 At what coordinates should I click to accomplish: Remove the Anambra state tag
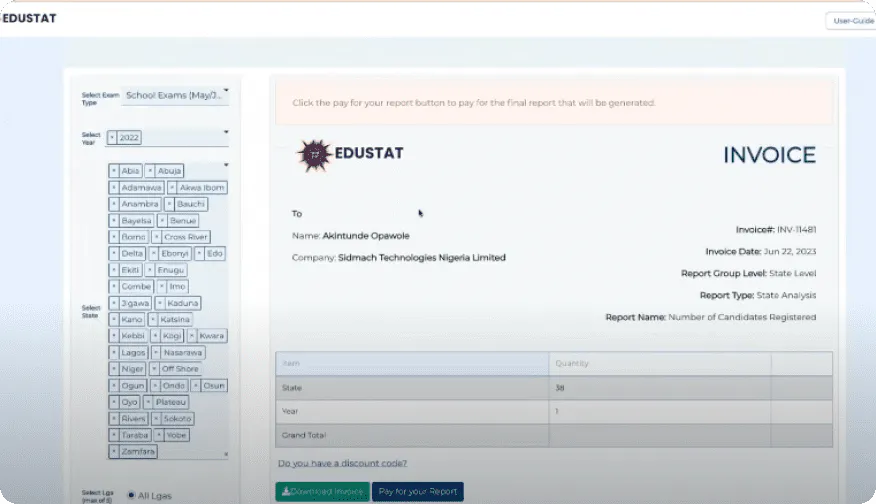[x=114, y=204]
